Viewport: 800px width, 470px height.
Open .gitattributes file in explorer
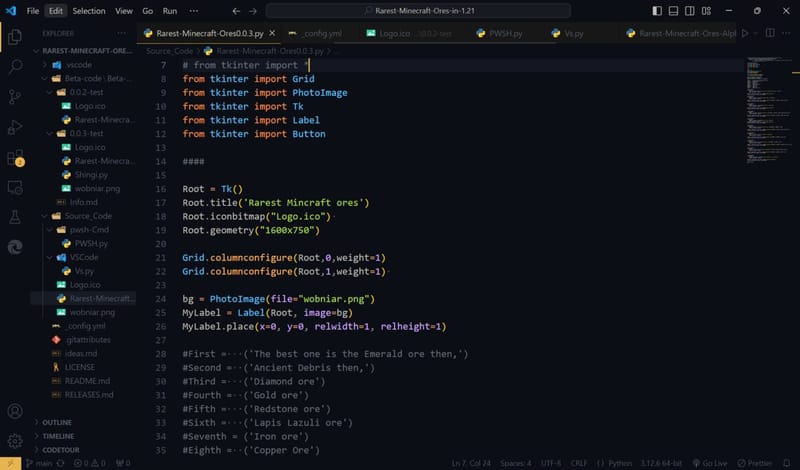[82, 340]
